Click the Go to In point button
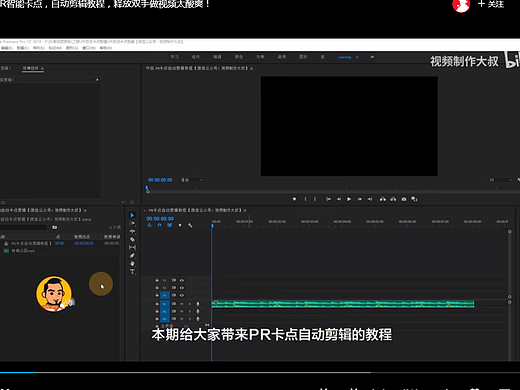Image resolution: width=520 pixels, height=390 pixels. [x=328, y=199]
